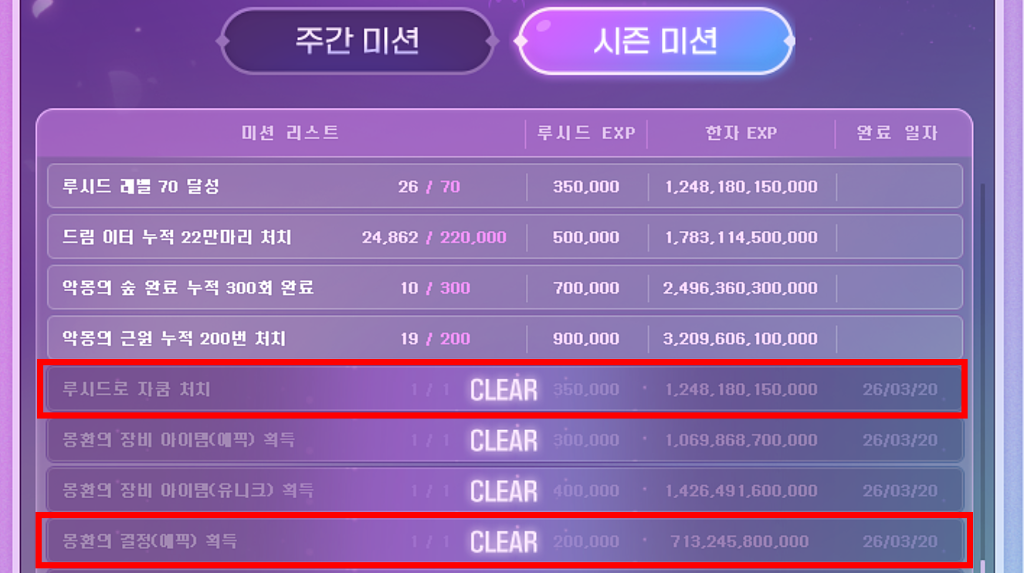Click the 루시드로 자쿰 처치 mission name

(136, 389)
